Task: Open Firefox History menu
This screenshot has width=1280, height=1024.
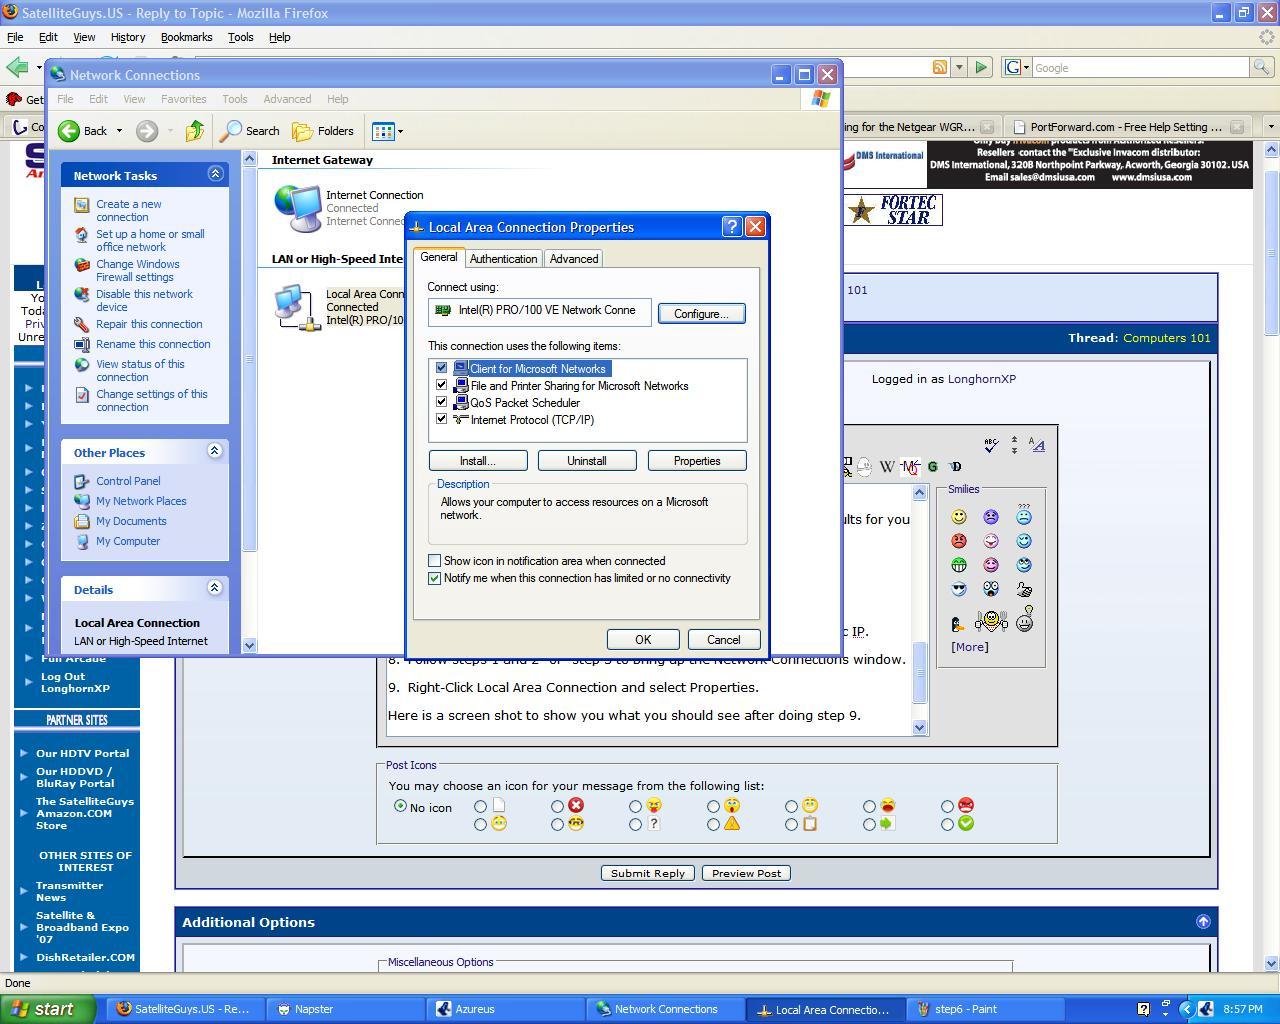Action: pyautogui.click(x=127, y=37)
